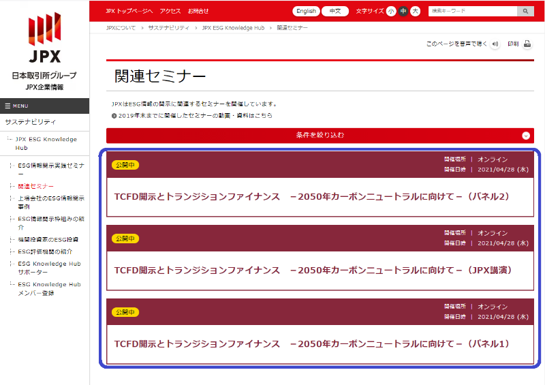Click 公開中 badge on JPX講演 card
The height and width of the screenshot is (385, 545).
point(125,239)
